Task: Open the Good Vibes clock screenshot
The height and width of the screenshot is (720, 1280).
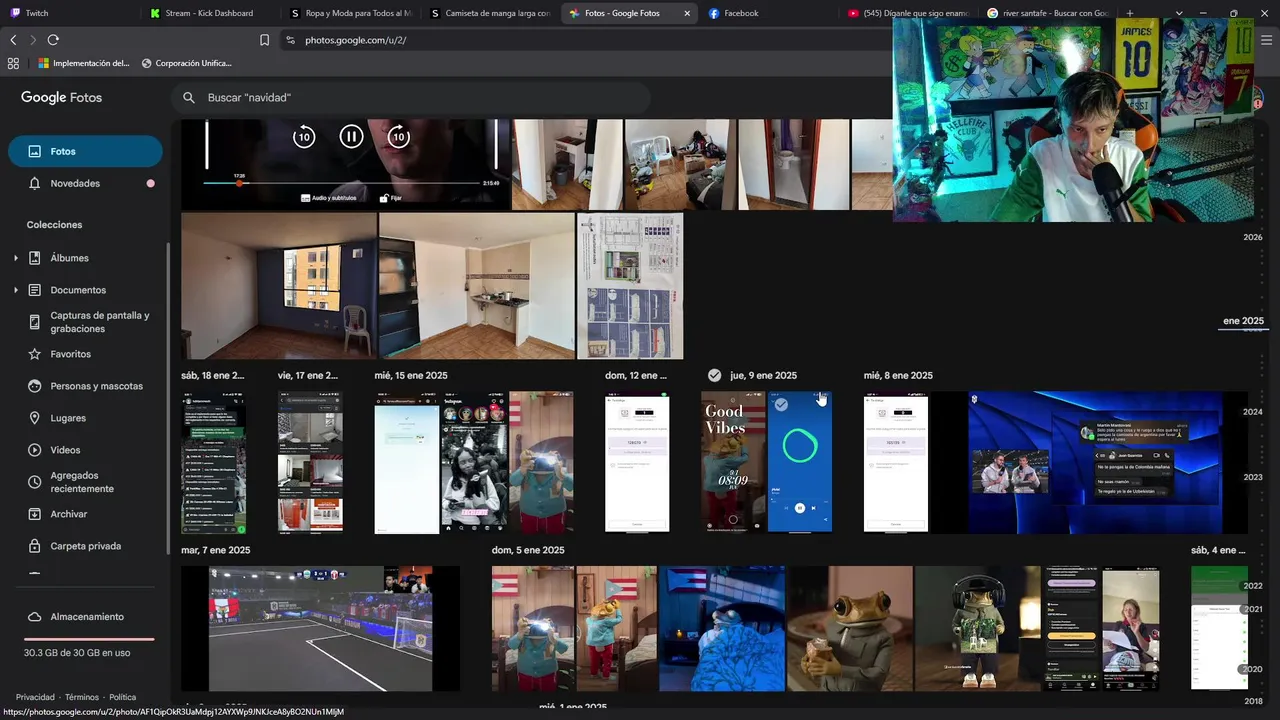Action: click(733, 462)
